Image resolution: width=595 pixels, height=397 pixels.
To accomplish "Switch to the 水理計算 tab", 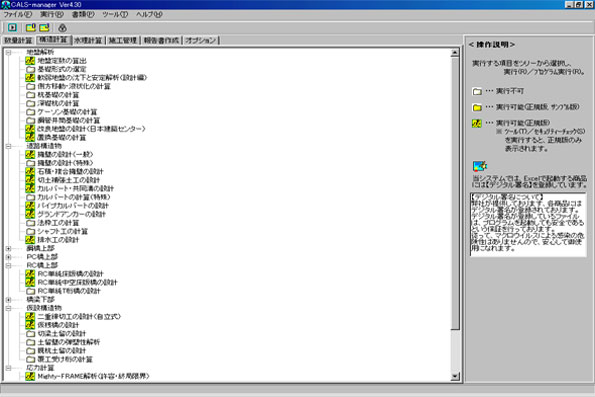I will 88,40.
